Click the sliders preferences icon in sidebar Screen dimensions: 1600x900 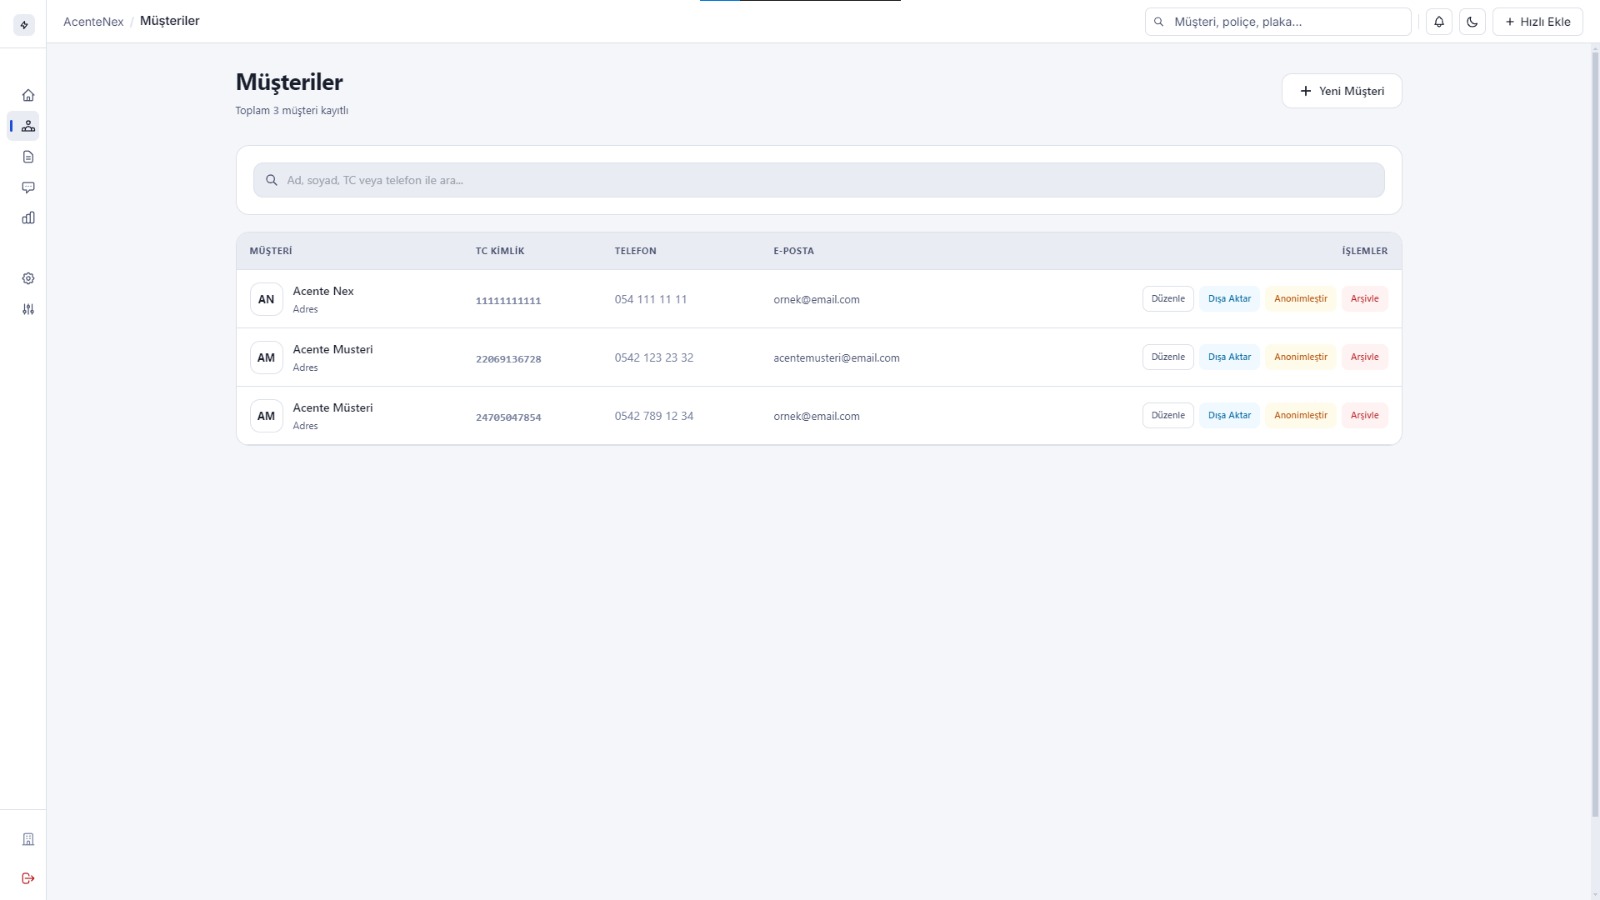[x=28, y=309]
